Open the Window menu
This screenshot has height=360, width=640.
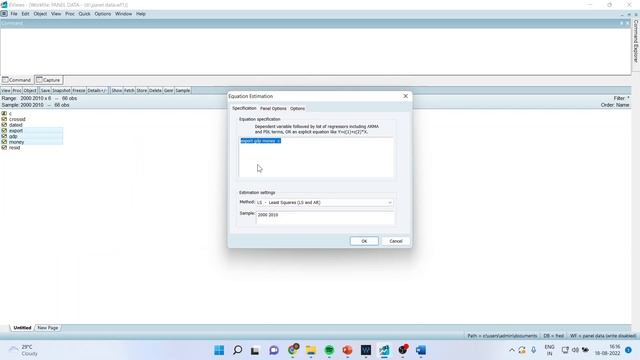123,14
